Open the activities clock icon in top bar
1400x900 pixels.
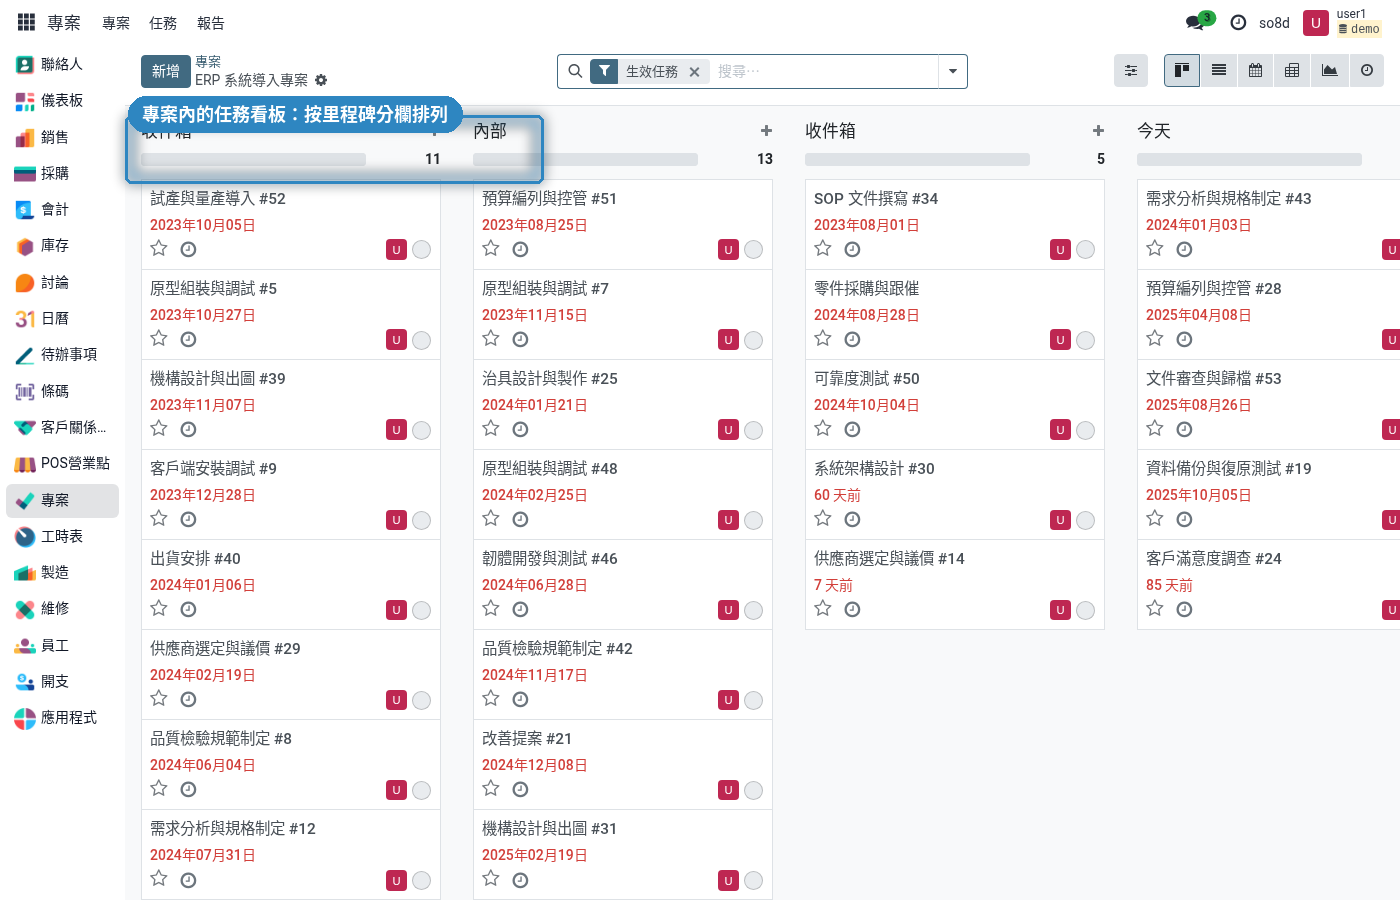point(1238,22)
